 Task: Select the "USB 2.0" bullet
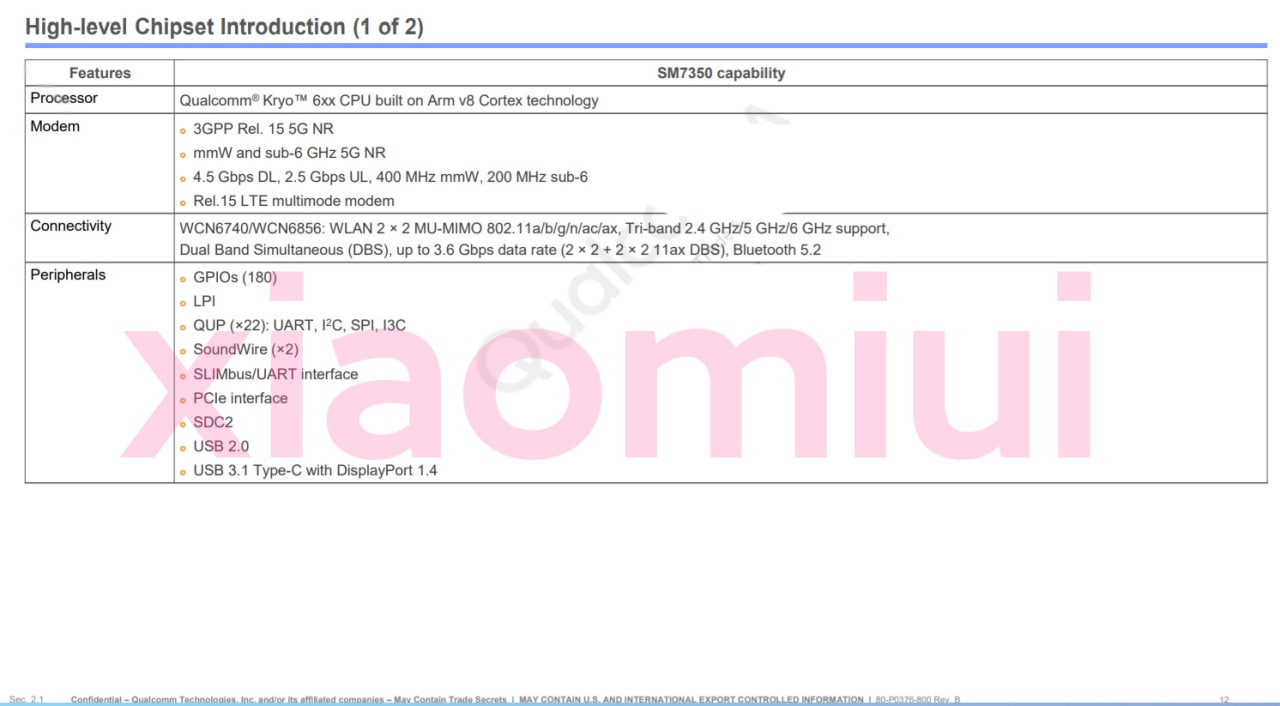tap(221, 446)
